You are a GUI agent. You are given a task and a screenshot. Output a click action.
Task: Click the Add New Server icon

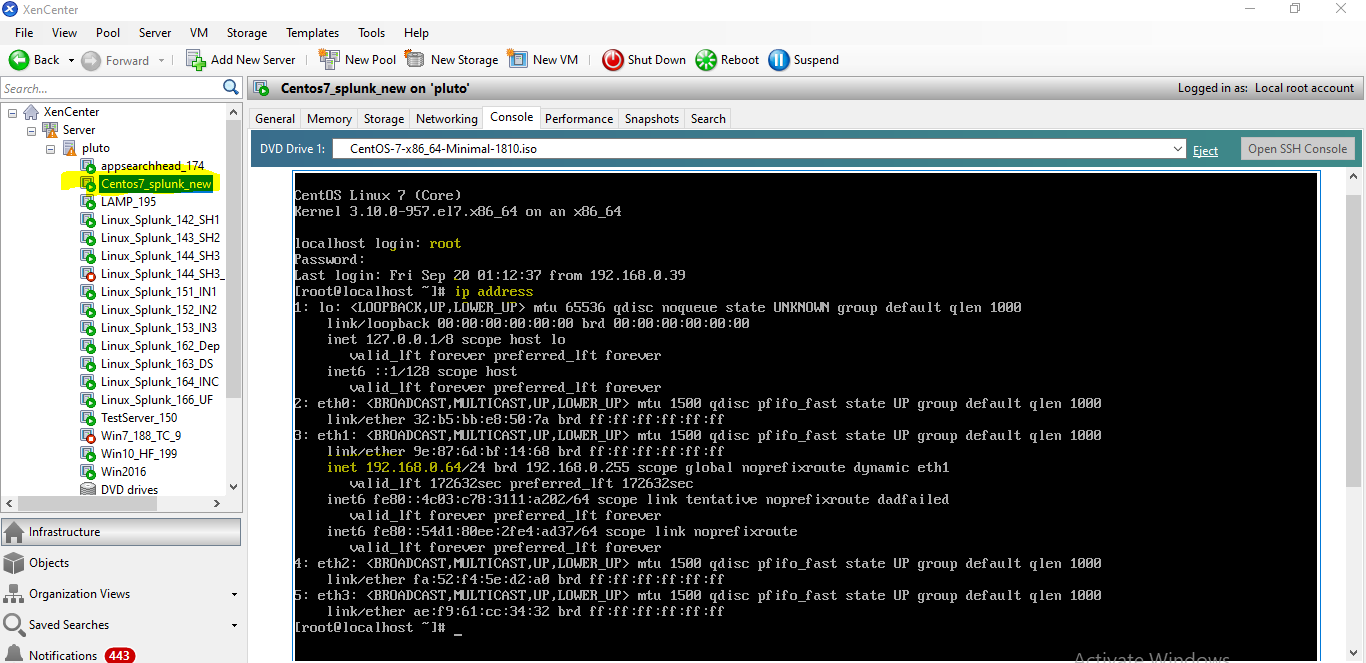[196, 60]
